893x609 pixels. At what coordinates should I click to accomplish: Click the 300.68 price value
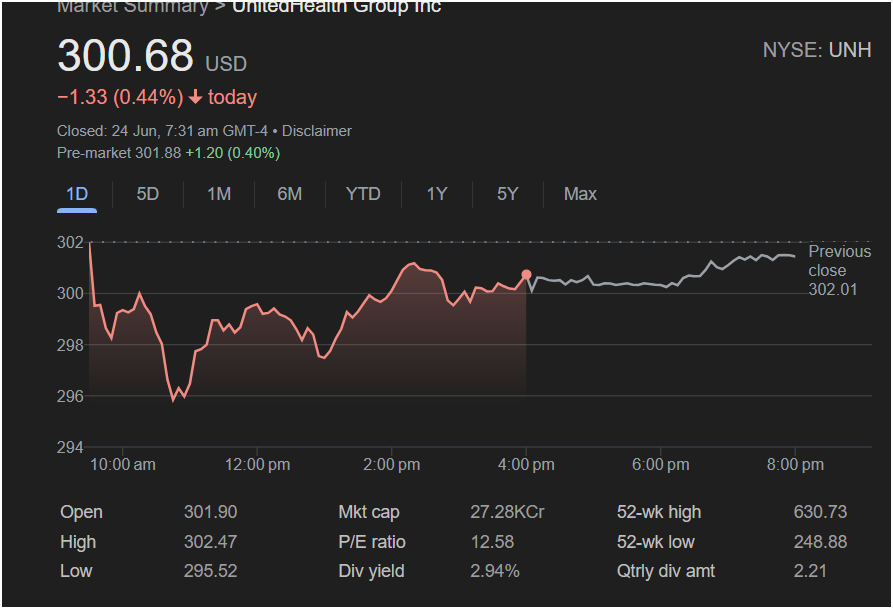(x=125, y=56)
